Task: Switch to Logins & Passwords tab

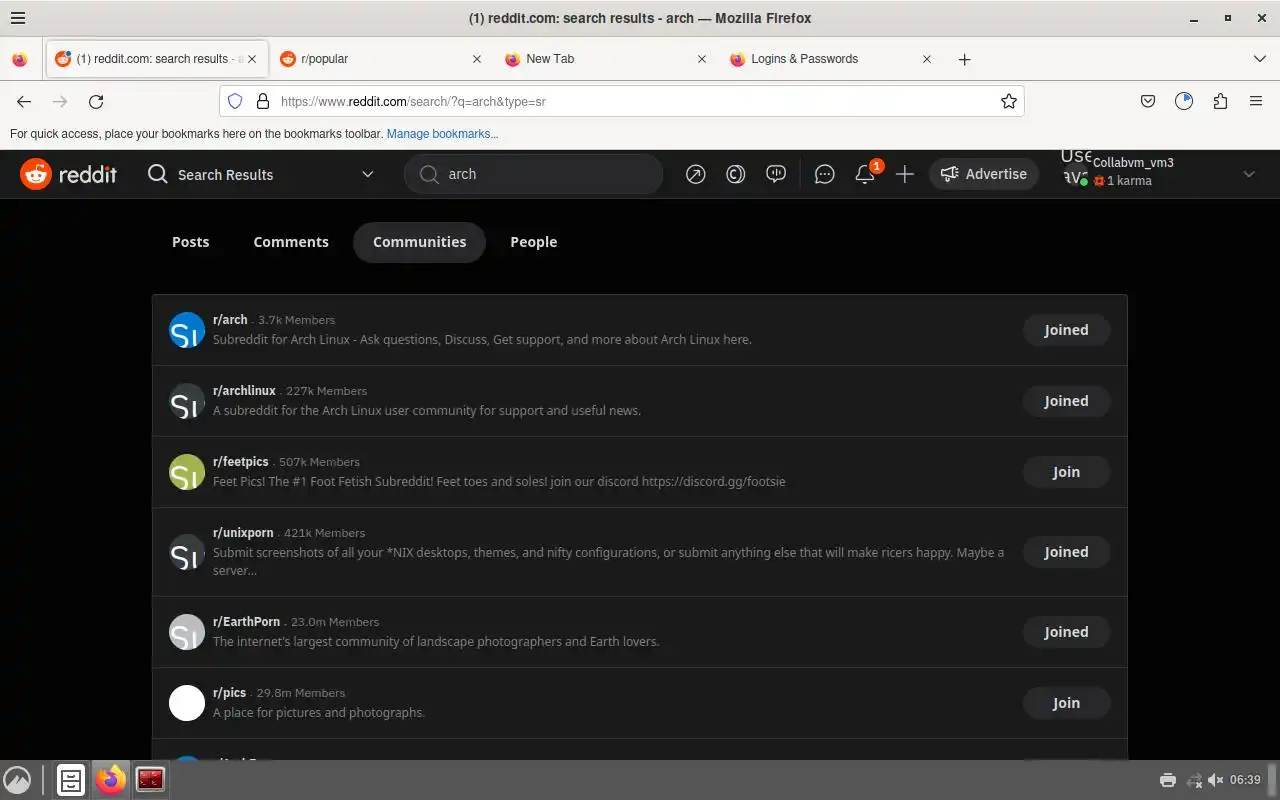Action: (x=830, y=59)
